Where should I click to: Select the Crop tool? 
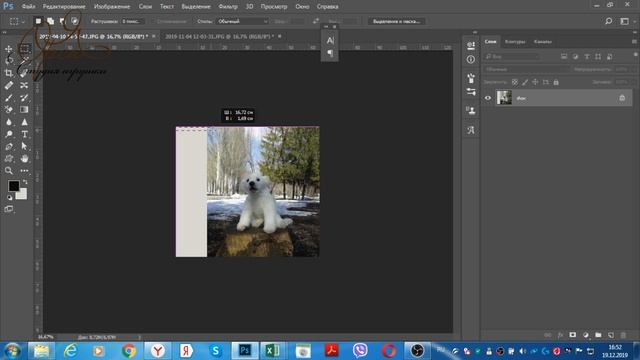tap(9, 73)
